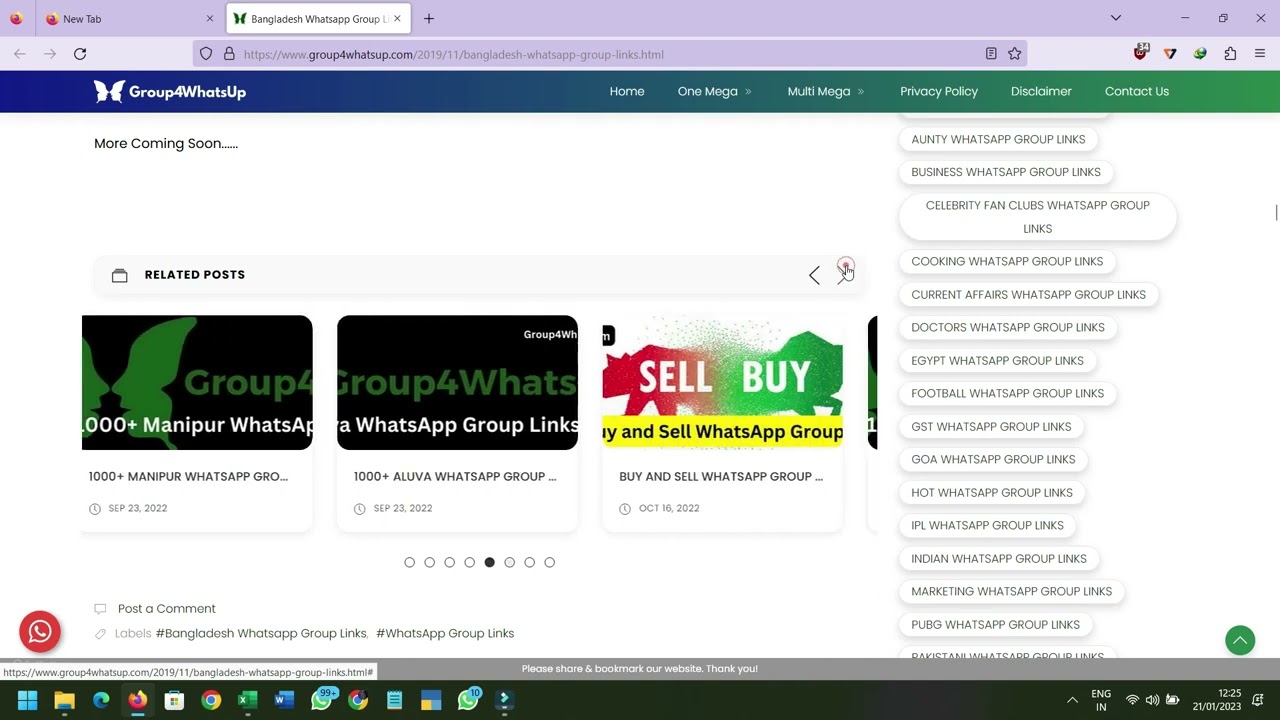Open WhatsApp with 99+ badge in taskbar
The height and width of the screenshot is (720, 1280).
click(x=322, y=699)
